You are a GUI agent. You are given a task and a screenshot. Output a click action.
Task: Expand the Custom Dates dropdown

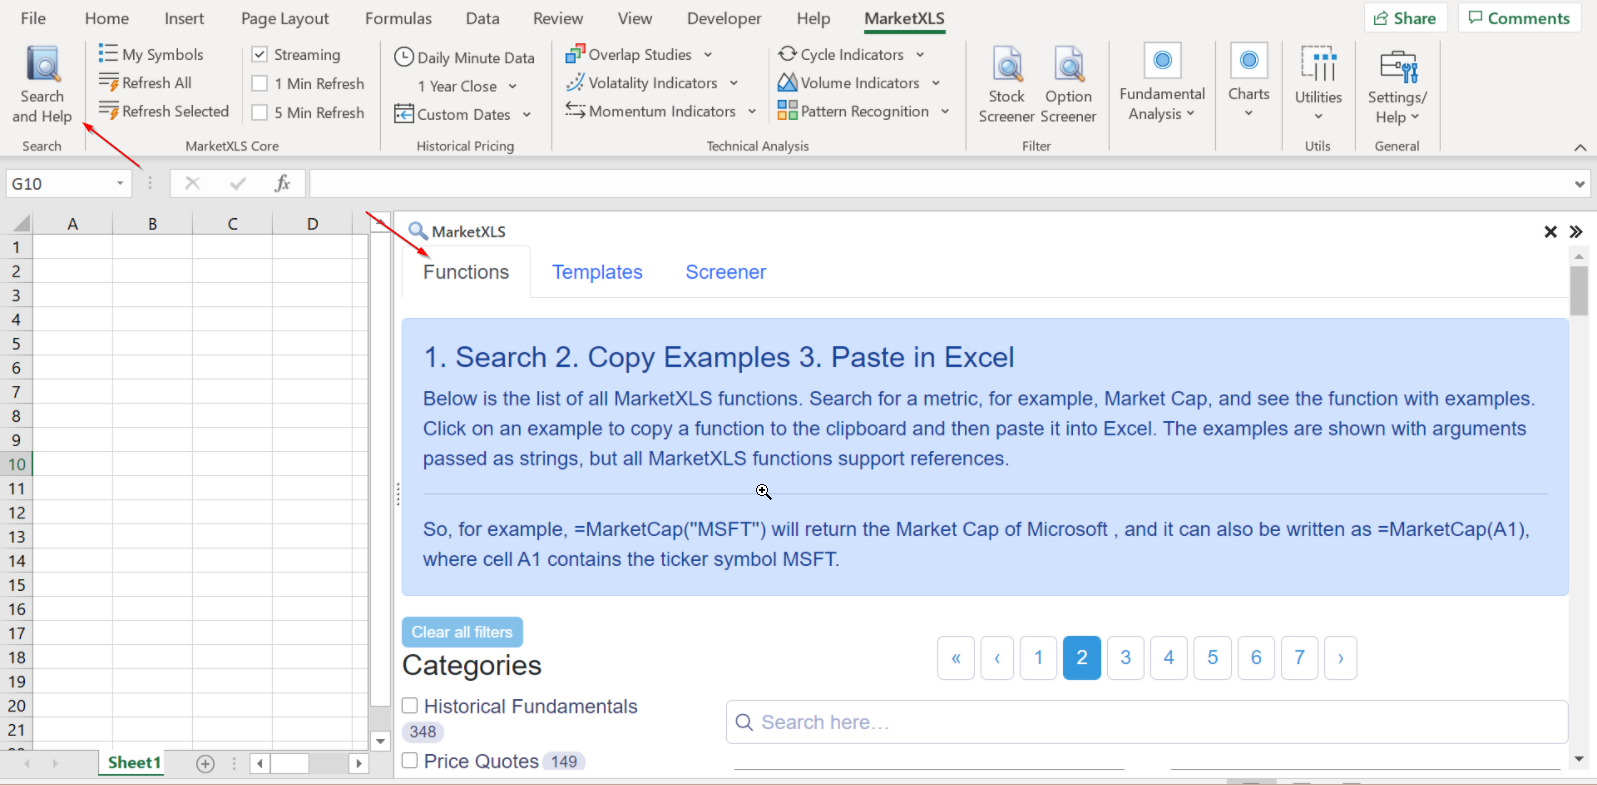click(526, 115)
